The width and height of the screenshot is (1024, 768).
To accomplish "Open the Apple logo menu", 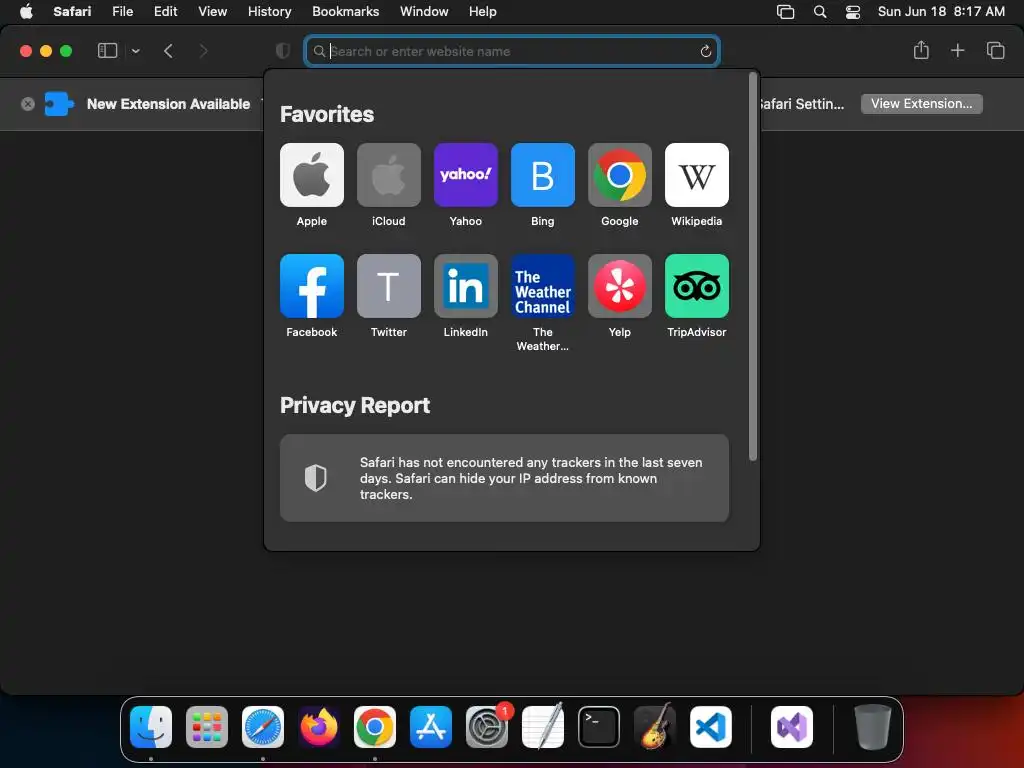I will coord(26,12).
